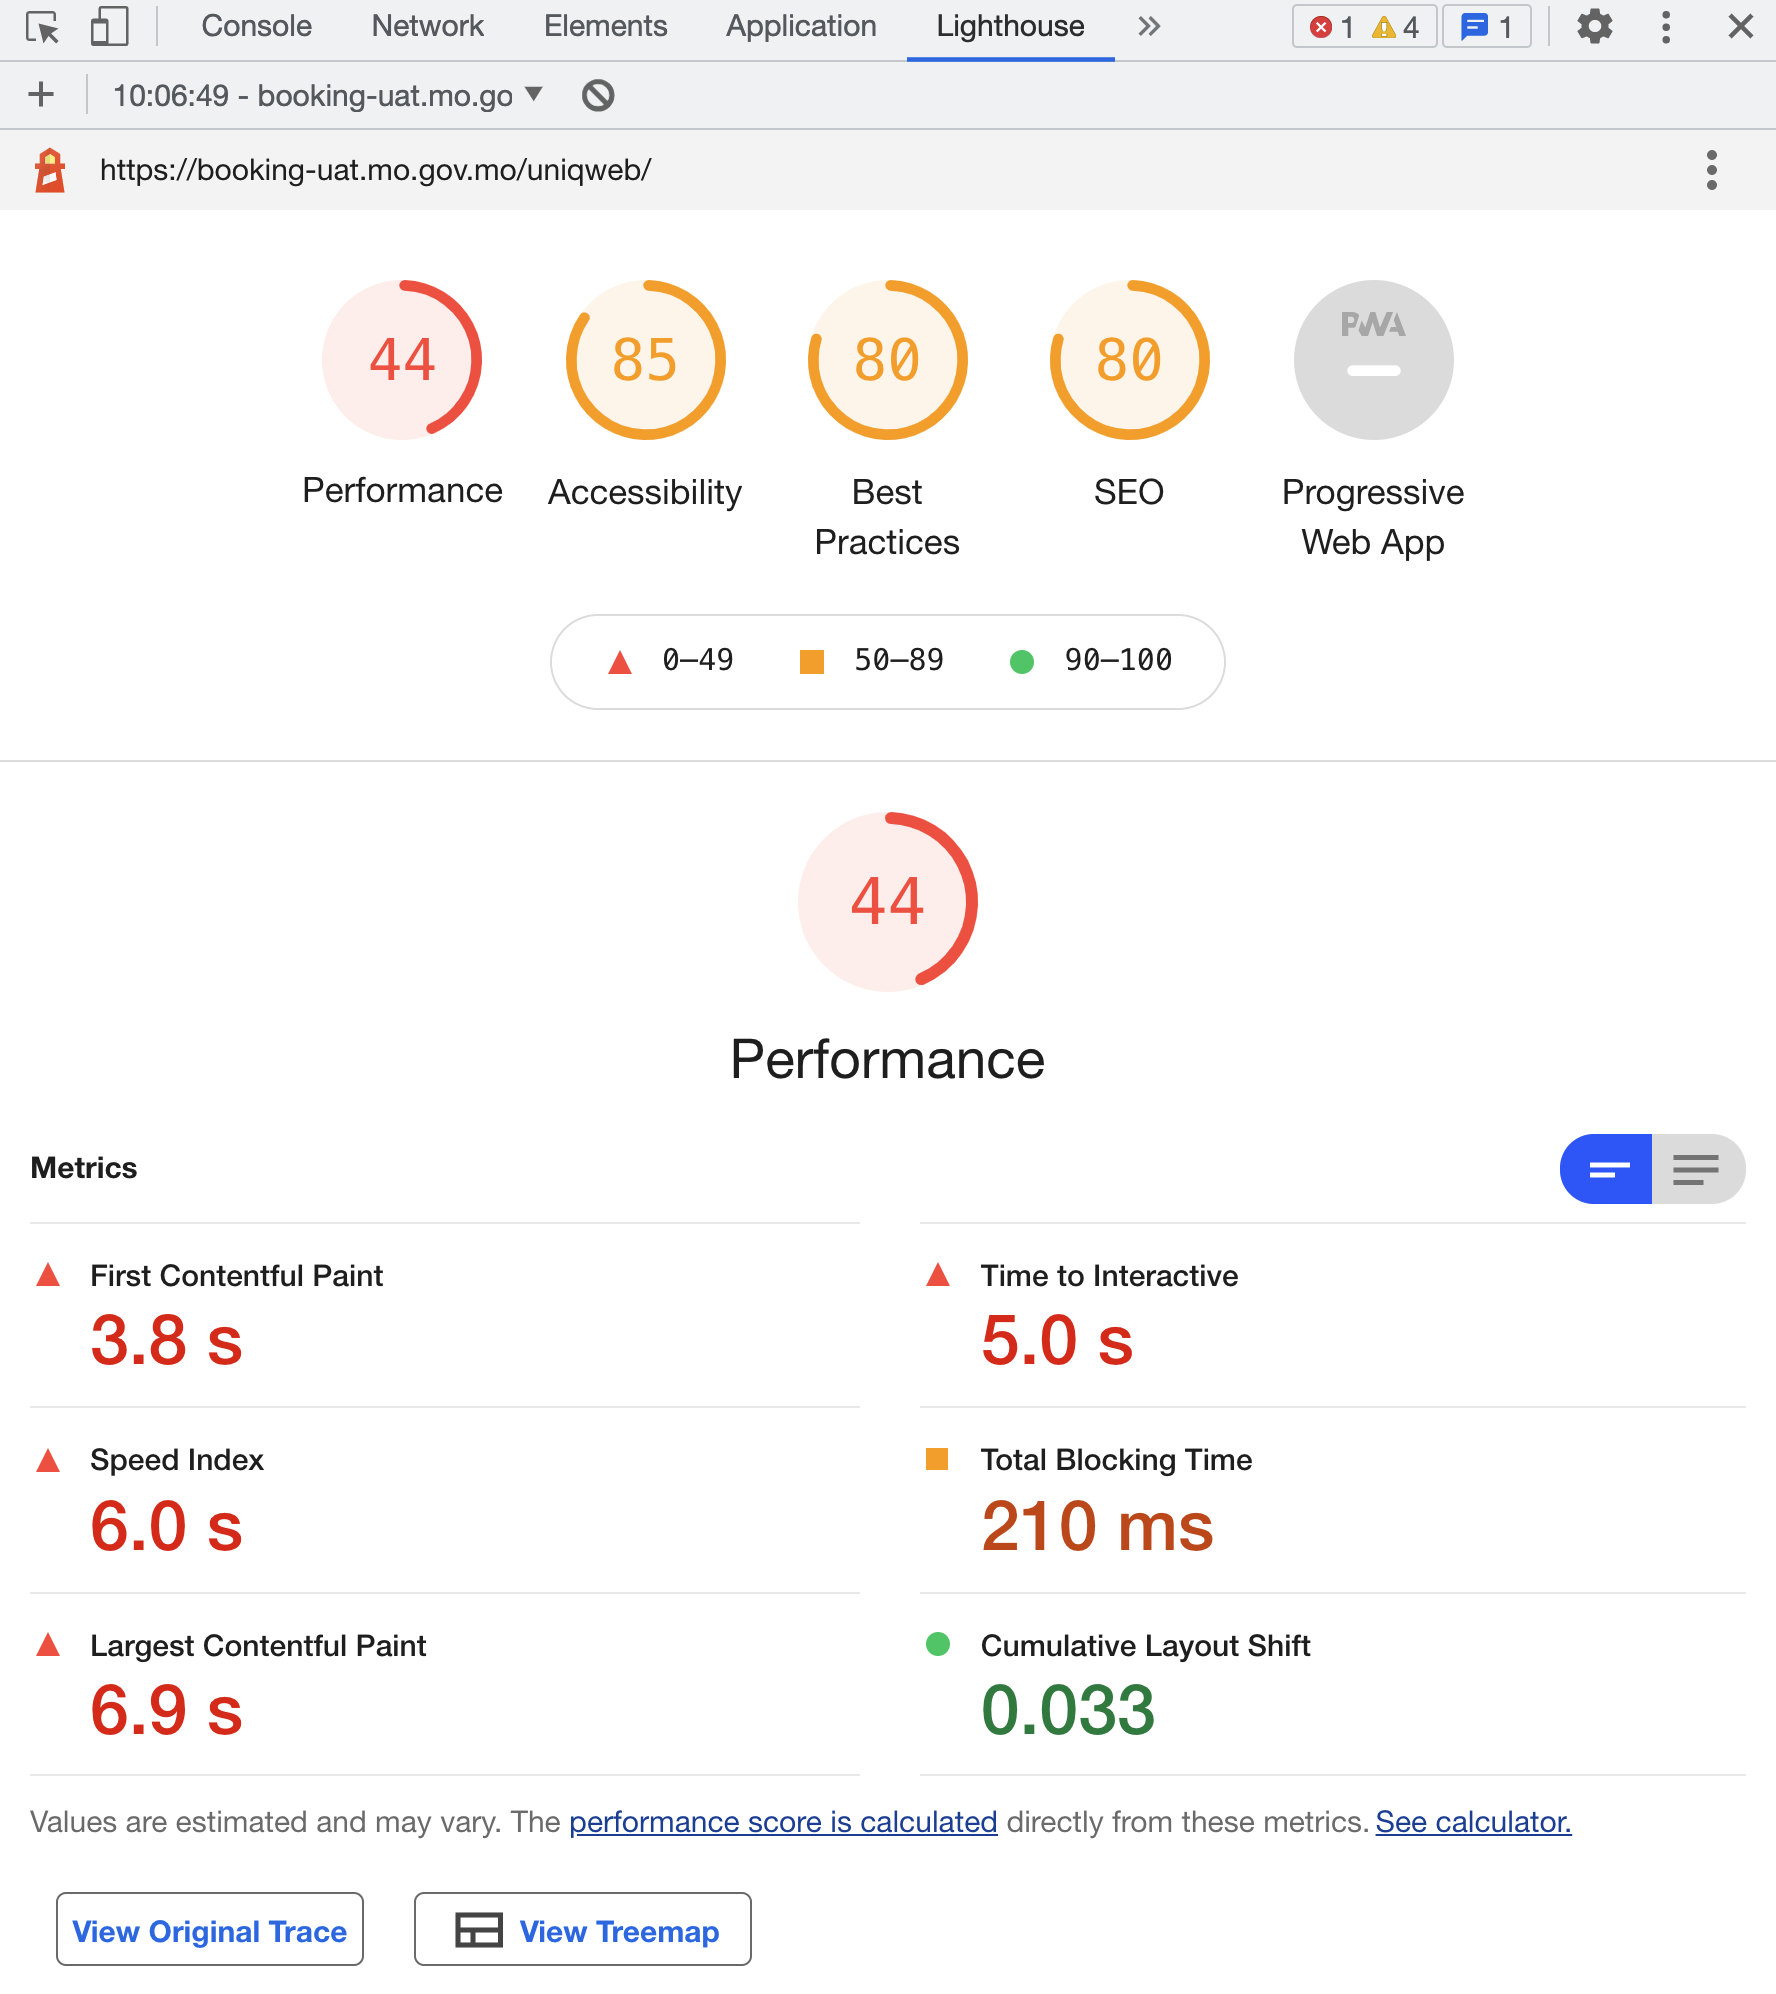Switch to the Network tab
The height and width of the screenshot is (1994, 1776).
pos(427,27)
